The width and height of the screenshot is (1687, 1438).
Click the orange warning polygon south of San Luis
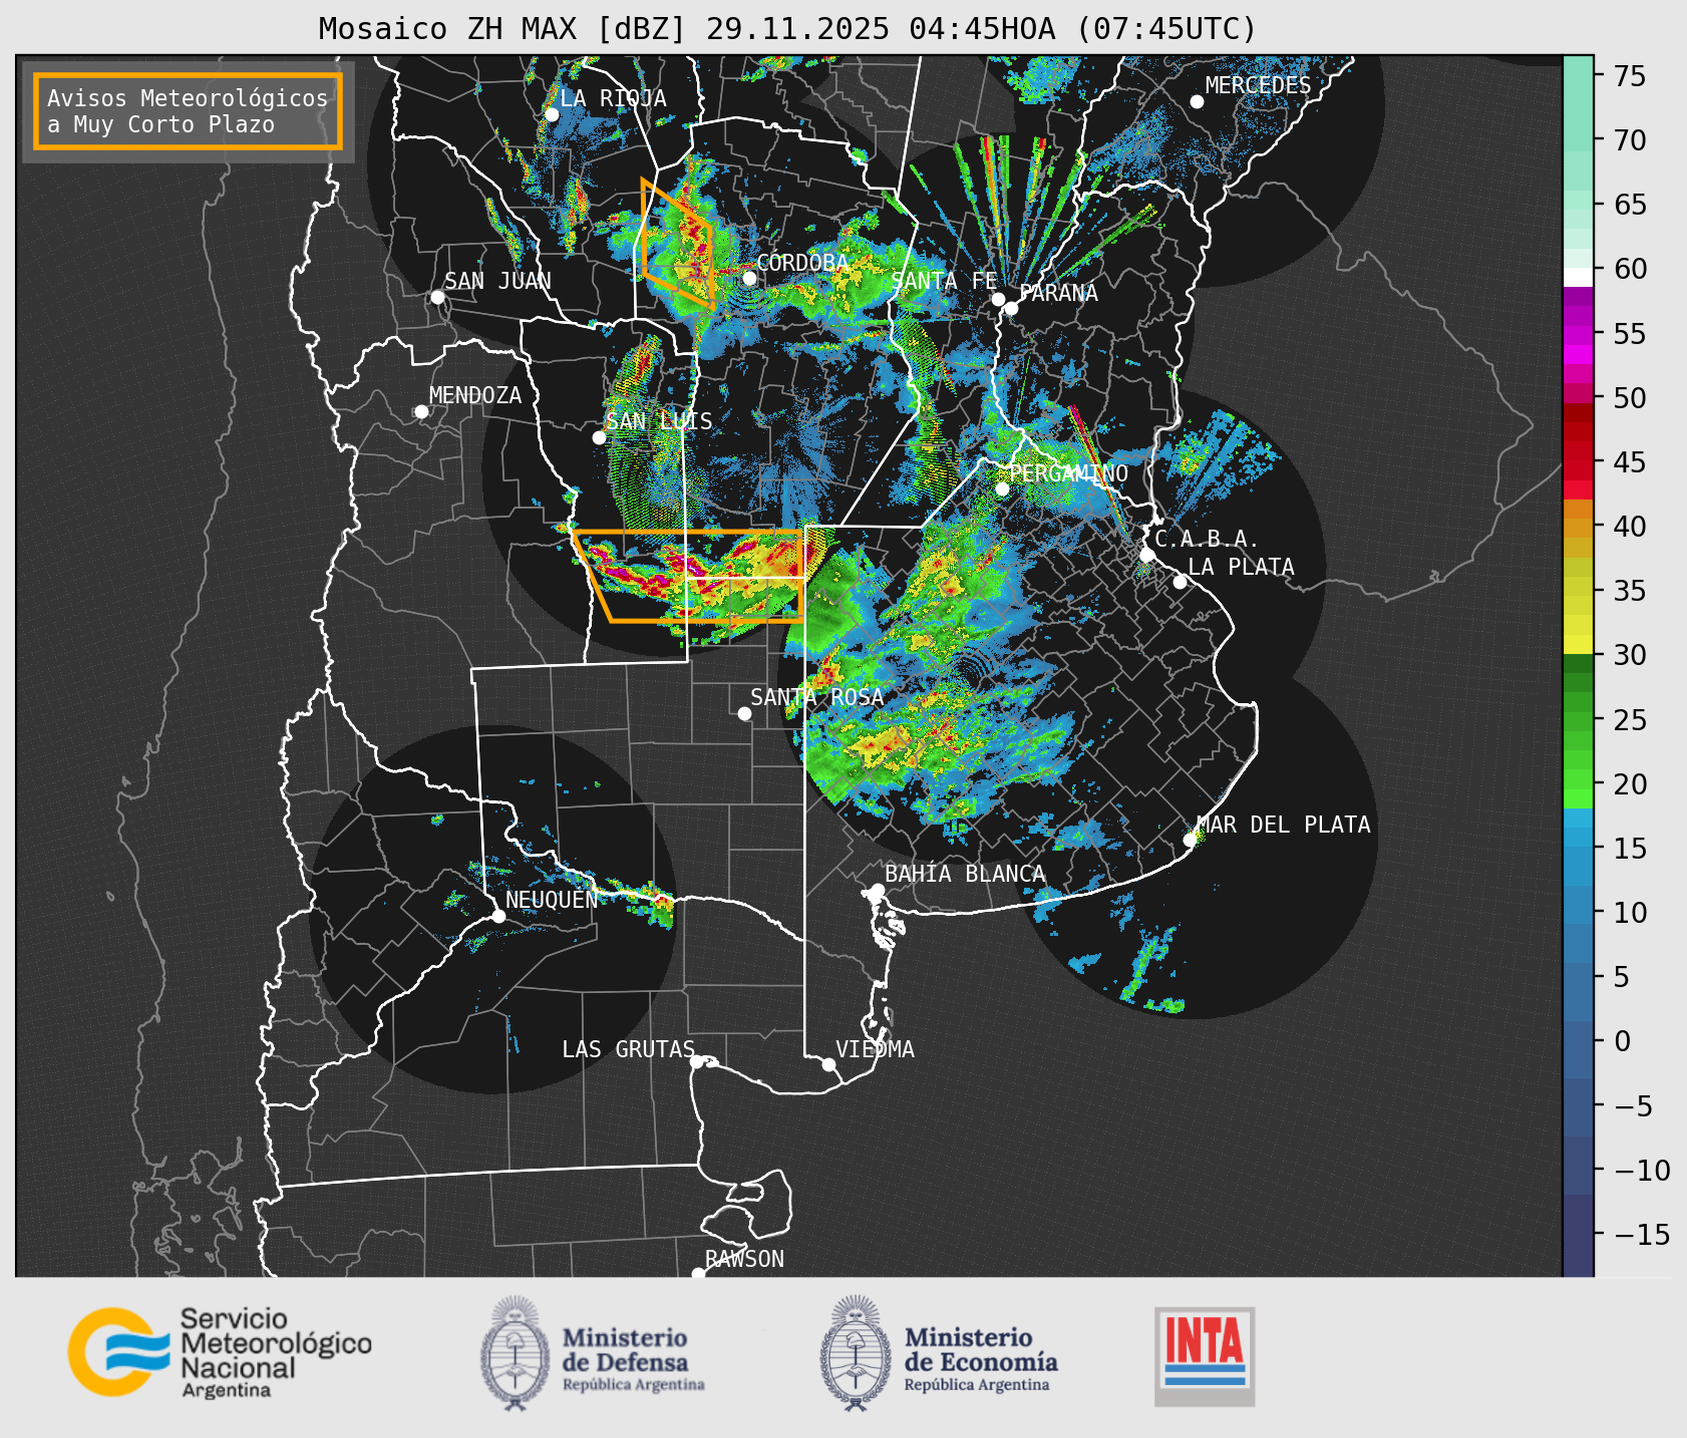coord(690,576)
